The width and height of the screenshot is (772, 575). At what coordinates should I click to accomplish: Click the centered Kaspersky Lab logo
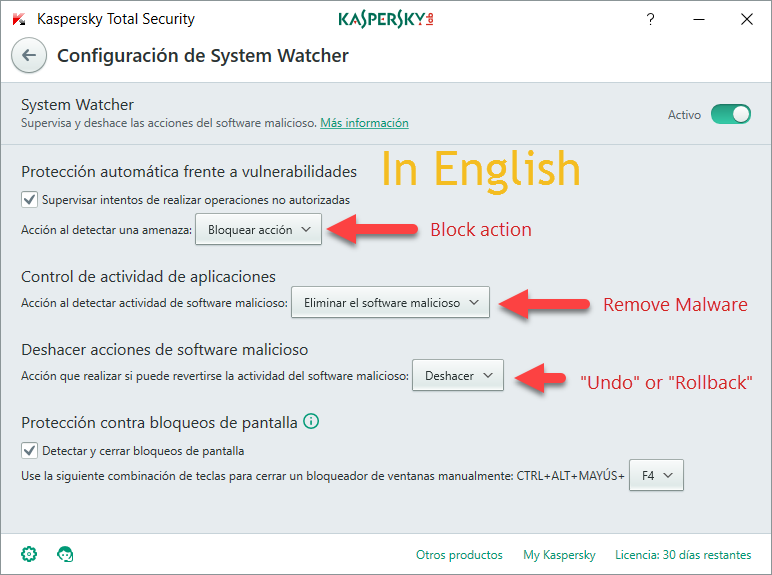pyautogui.click(x=386, y=19)
